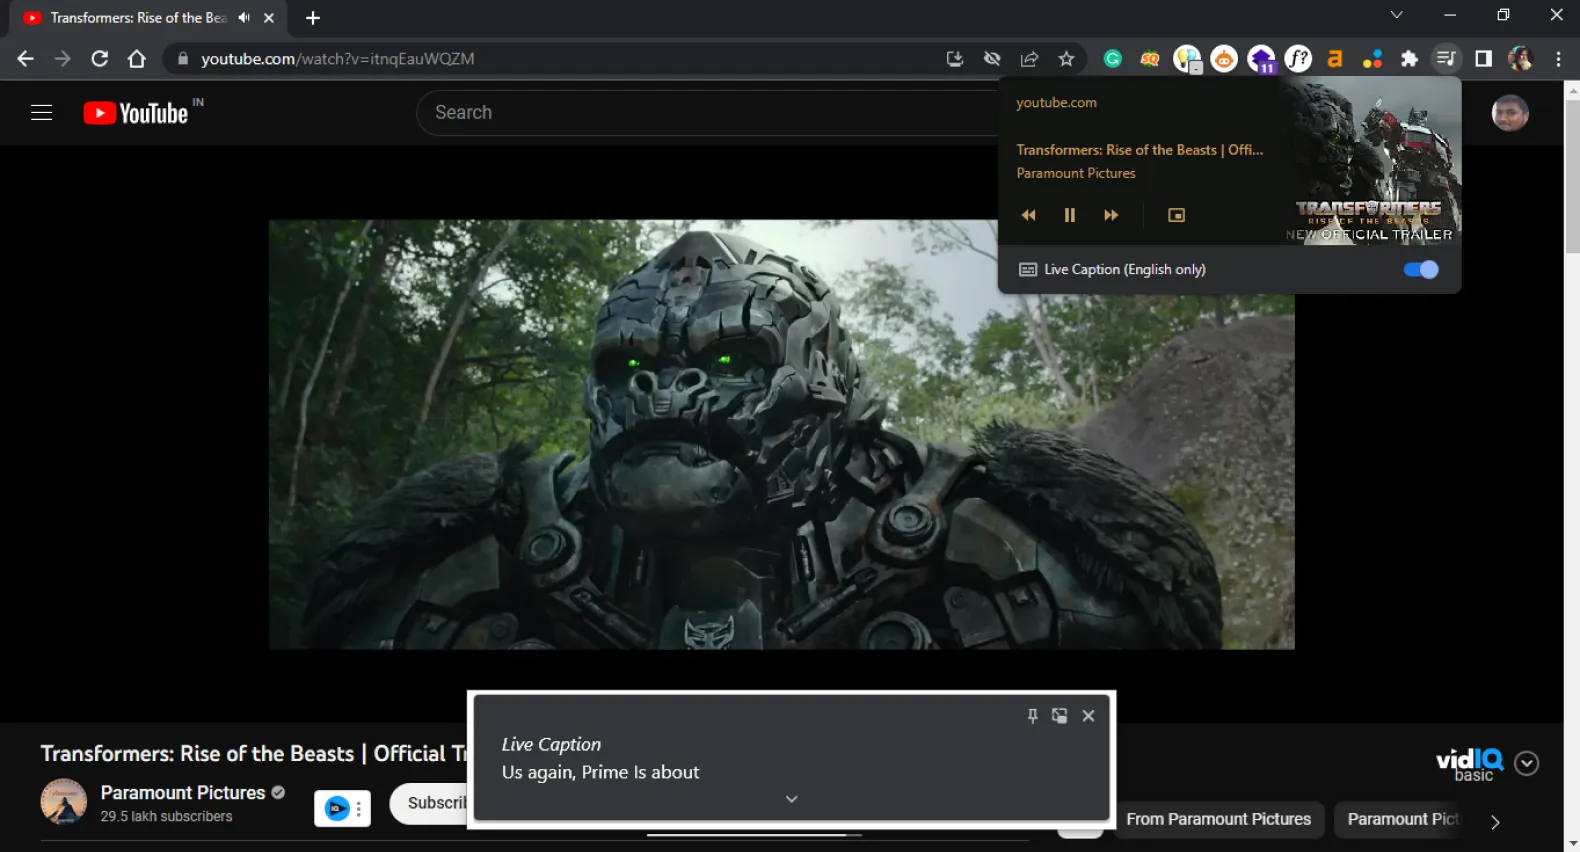Open the lightbulb extension icon
Screen dimensions: 1580x852
click(1187, 60)
